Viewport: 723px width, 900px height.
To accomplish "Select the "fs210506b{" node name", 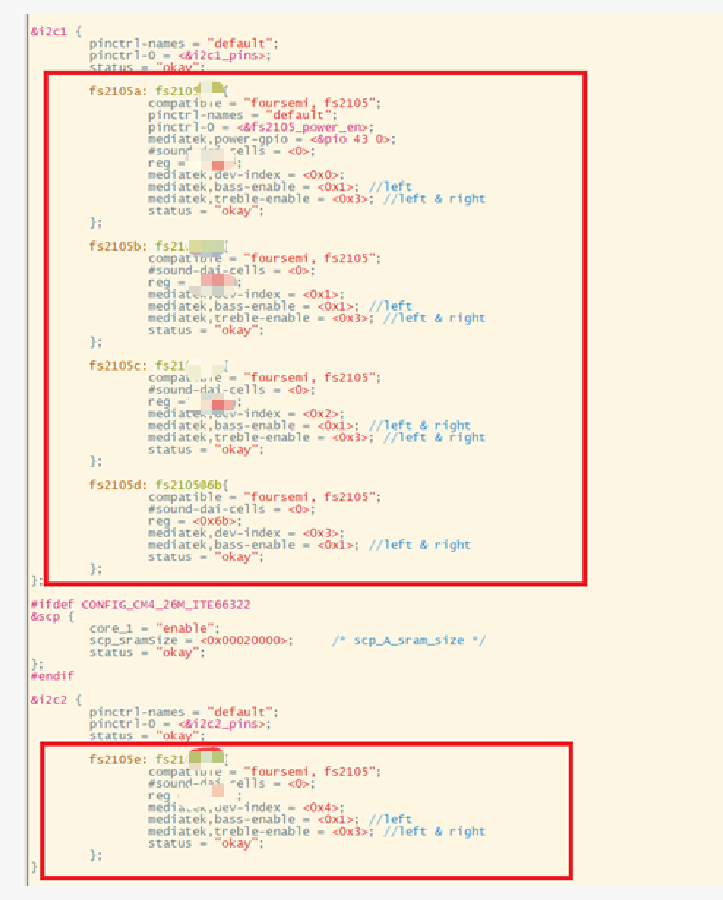I will (x=192, y=485).
